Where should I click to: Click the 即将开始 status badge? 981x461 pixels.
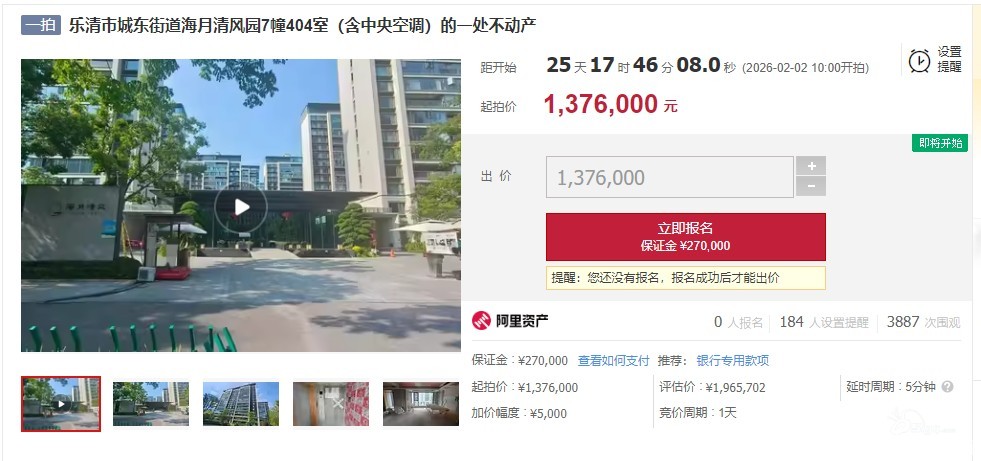[x=940, y=143]
